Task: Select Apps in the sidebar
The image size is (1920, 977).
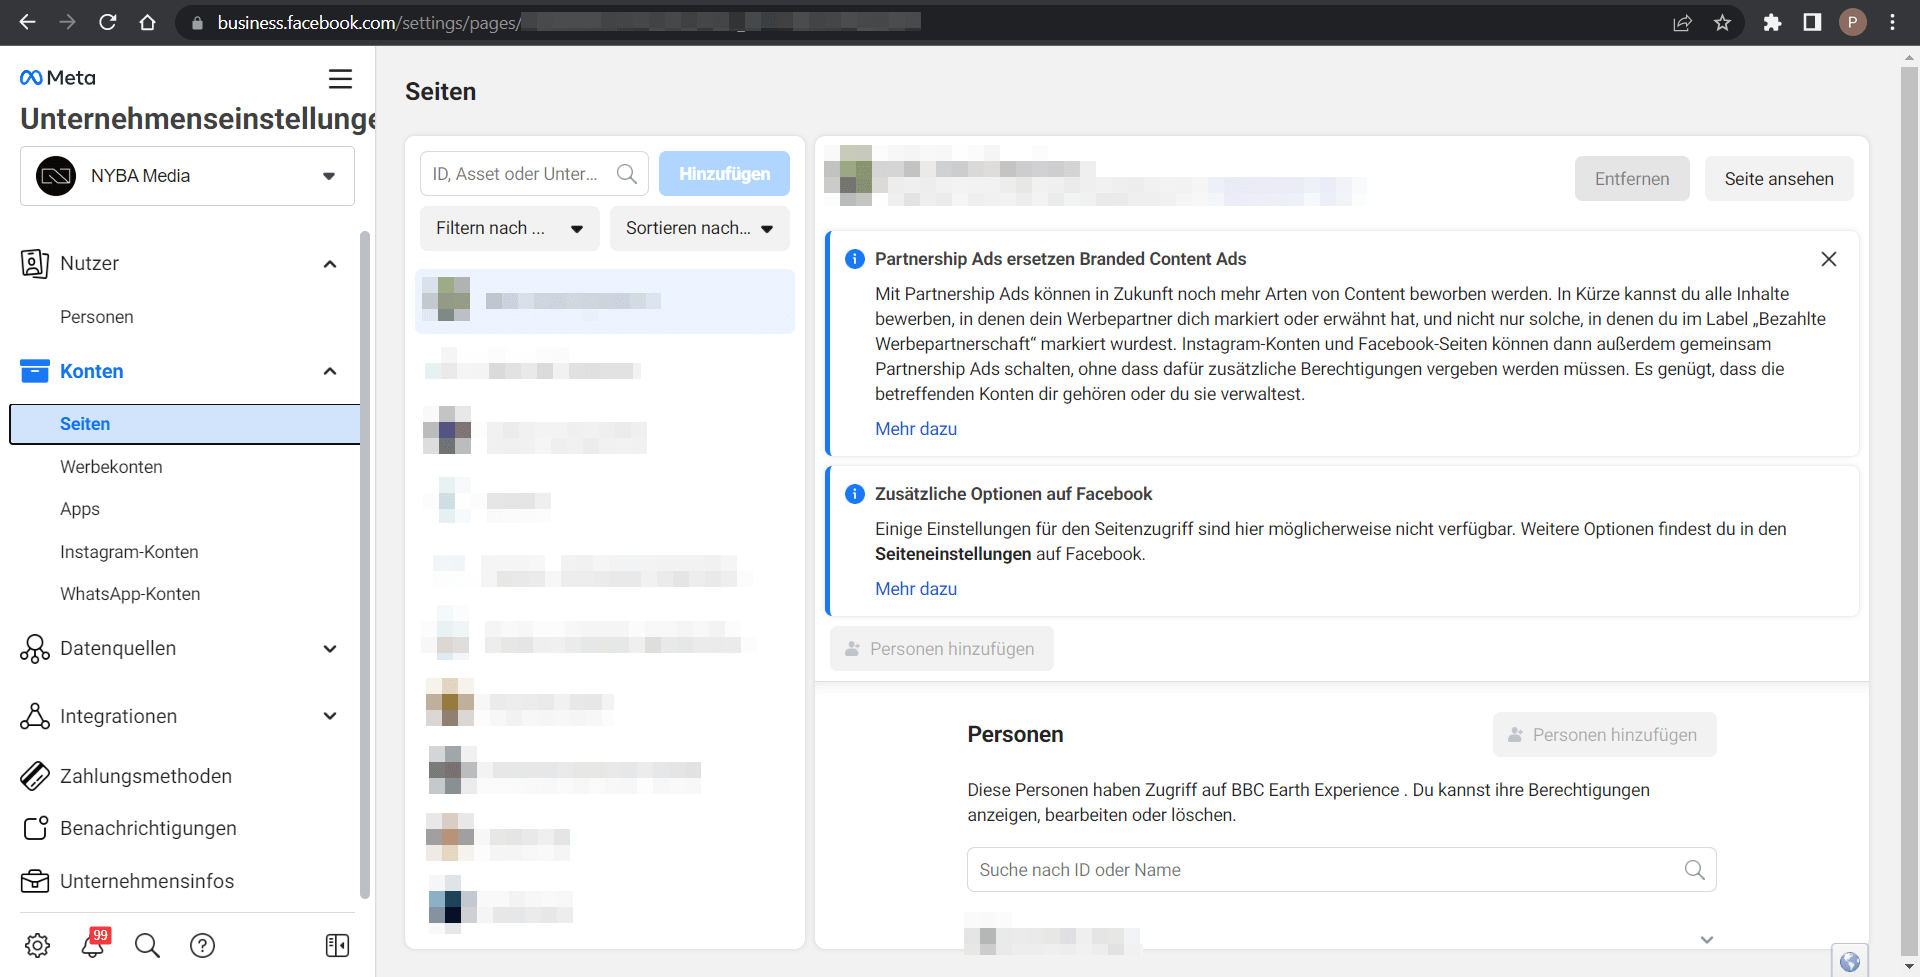Action: coord(80,509)
